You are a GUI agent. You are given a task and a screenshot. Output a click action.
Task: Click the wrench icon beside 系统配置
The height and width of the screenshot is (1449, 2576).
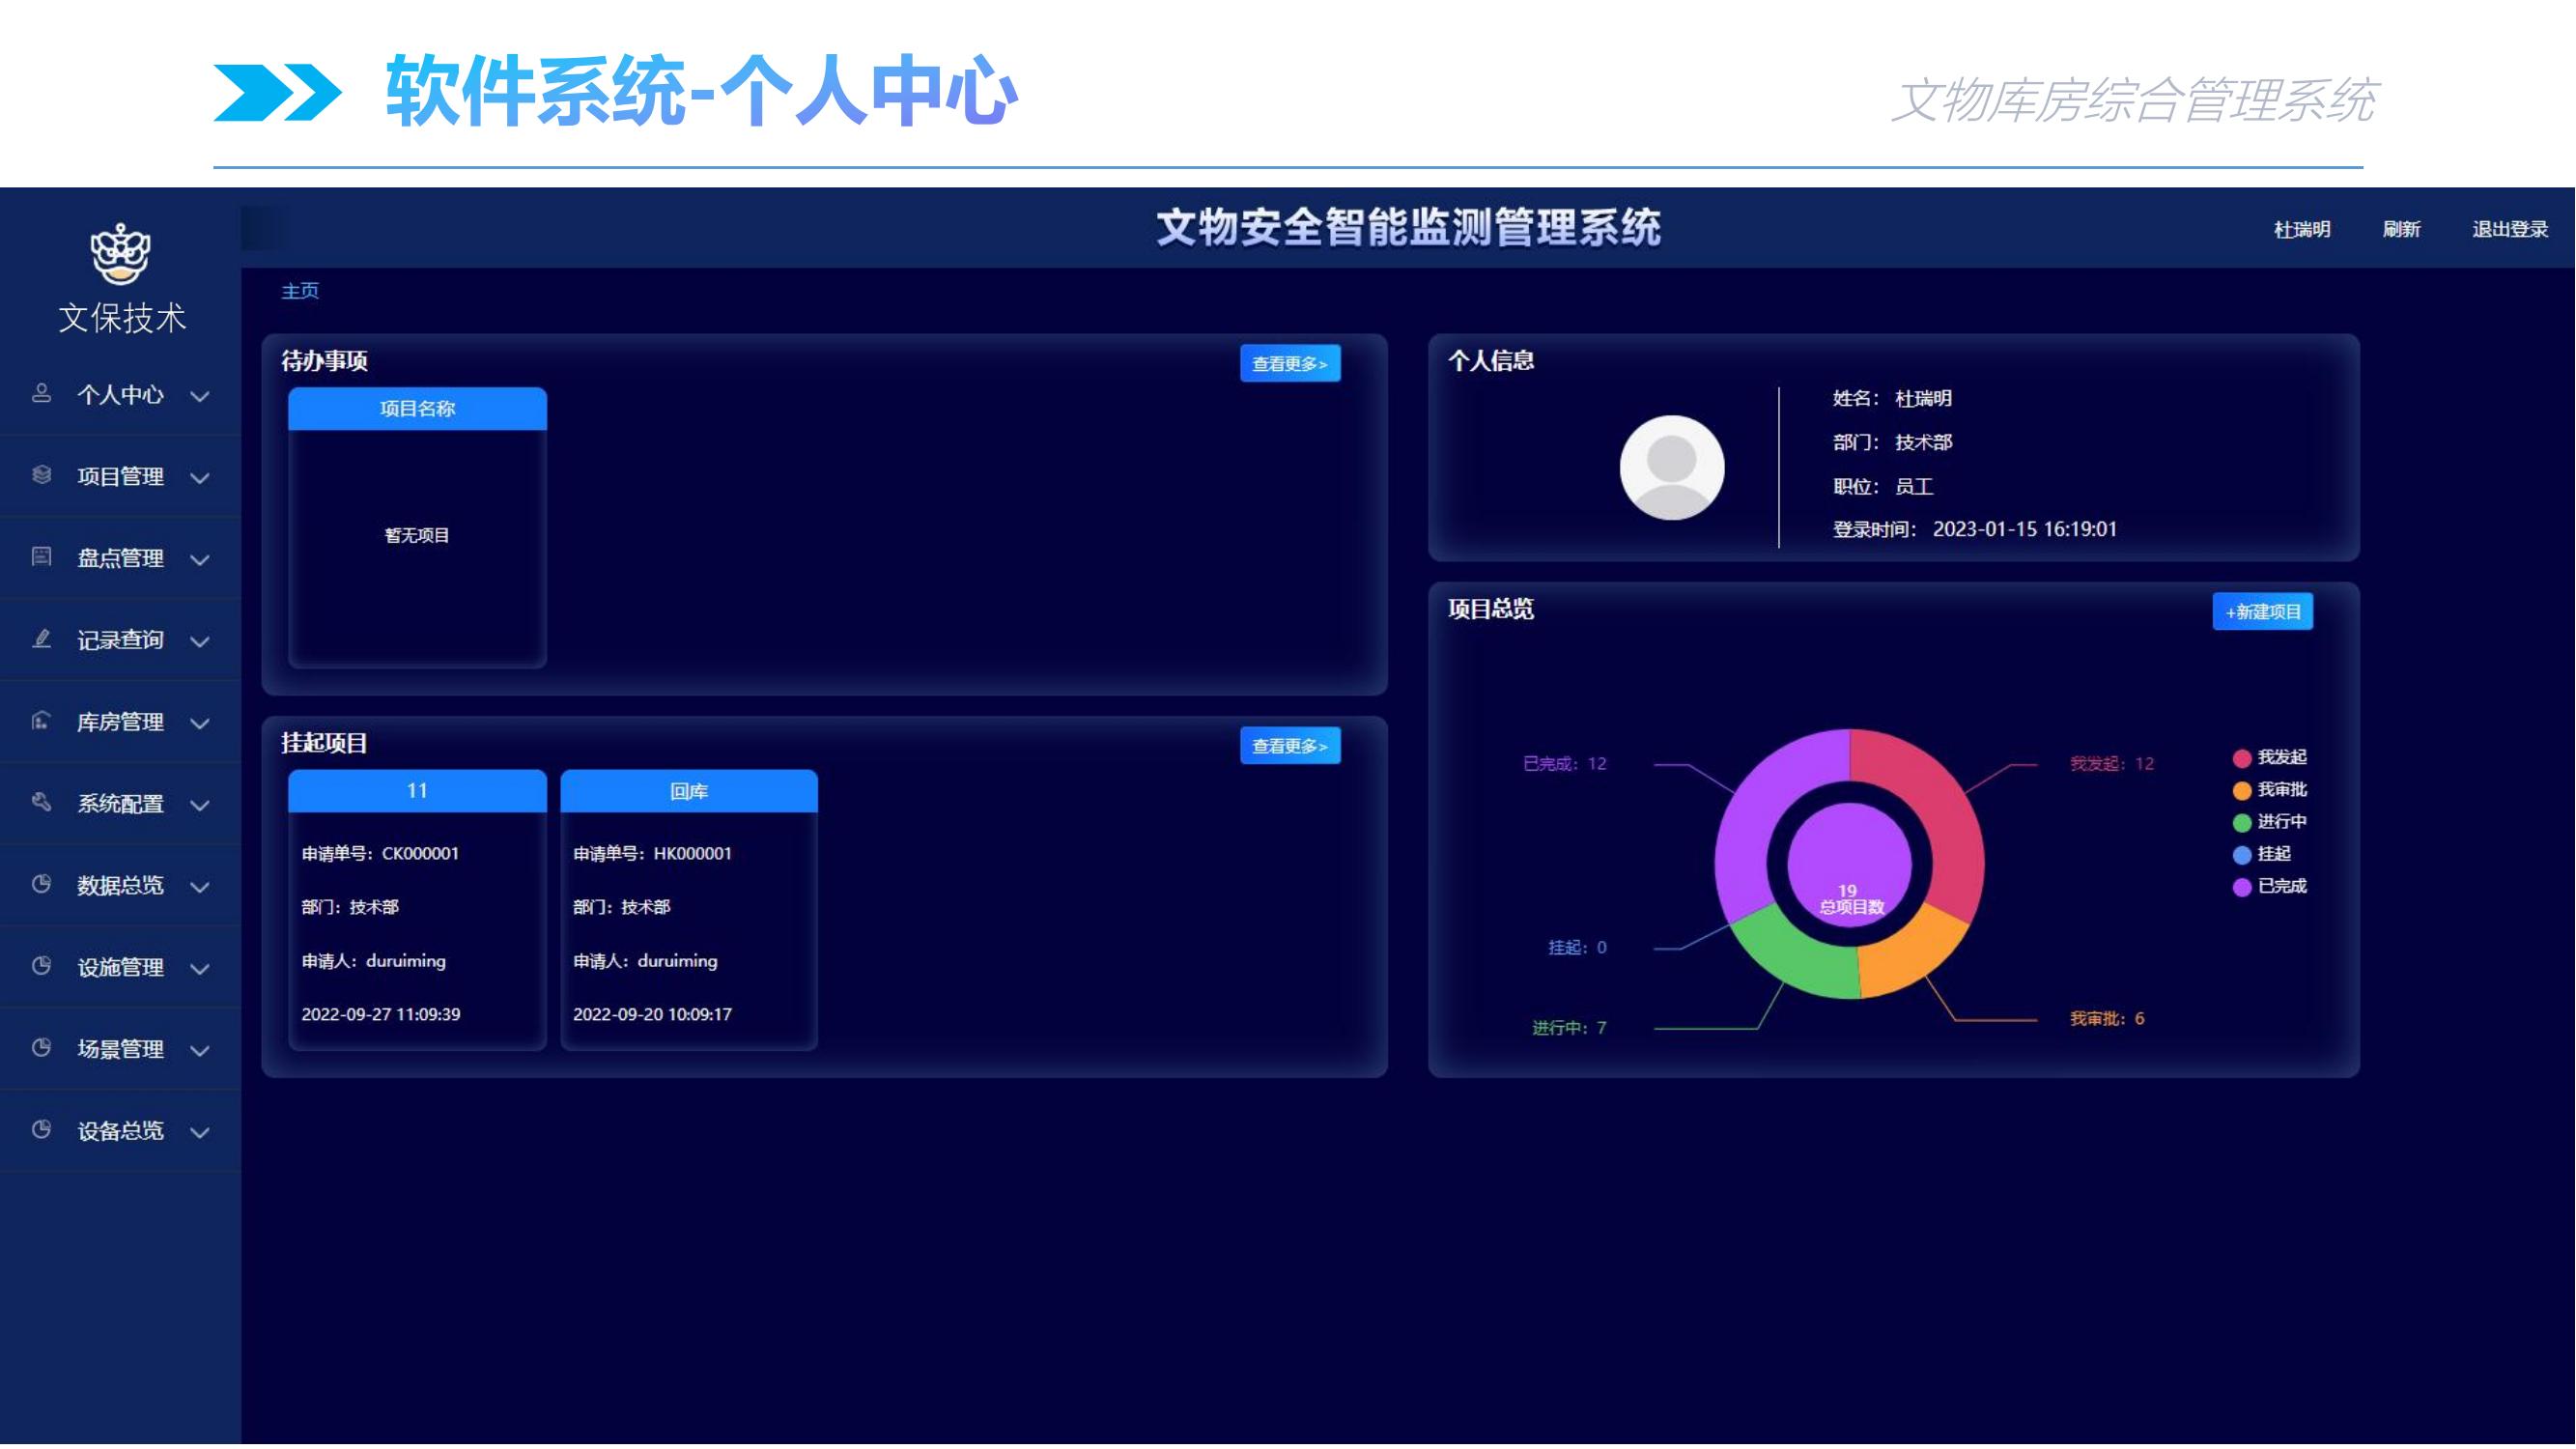click(41, 802)
